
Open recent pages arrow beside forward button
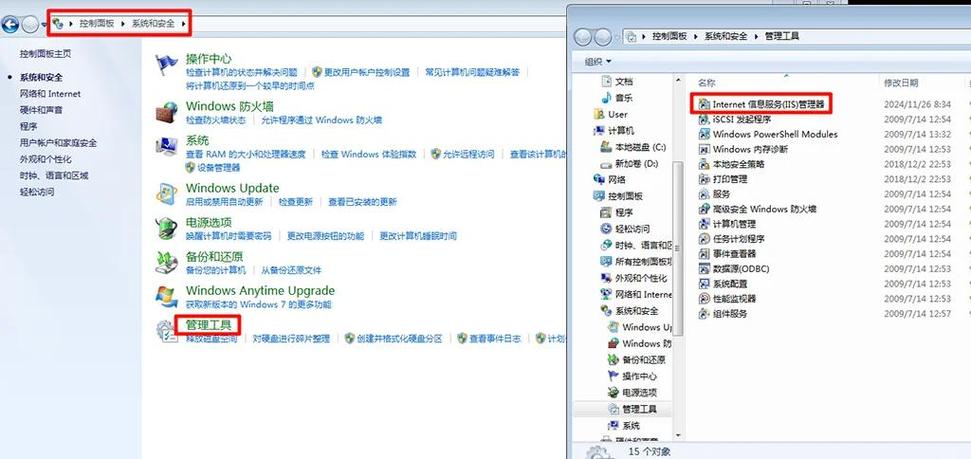44,25
